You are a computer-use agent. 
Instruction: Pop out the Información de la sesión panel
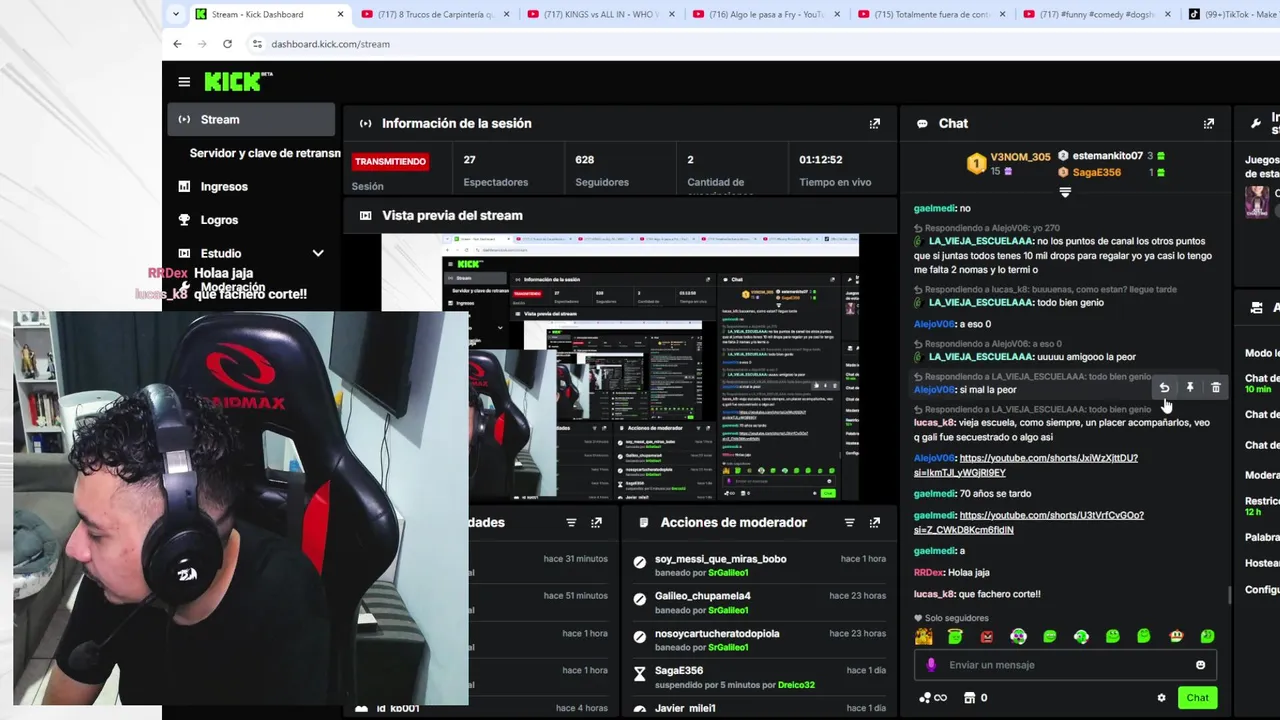click(x=875, y=123)
